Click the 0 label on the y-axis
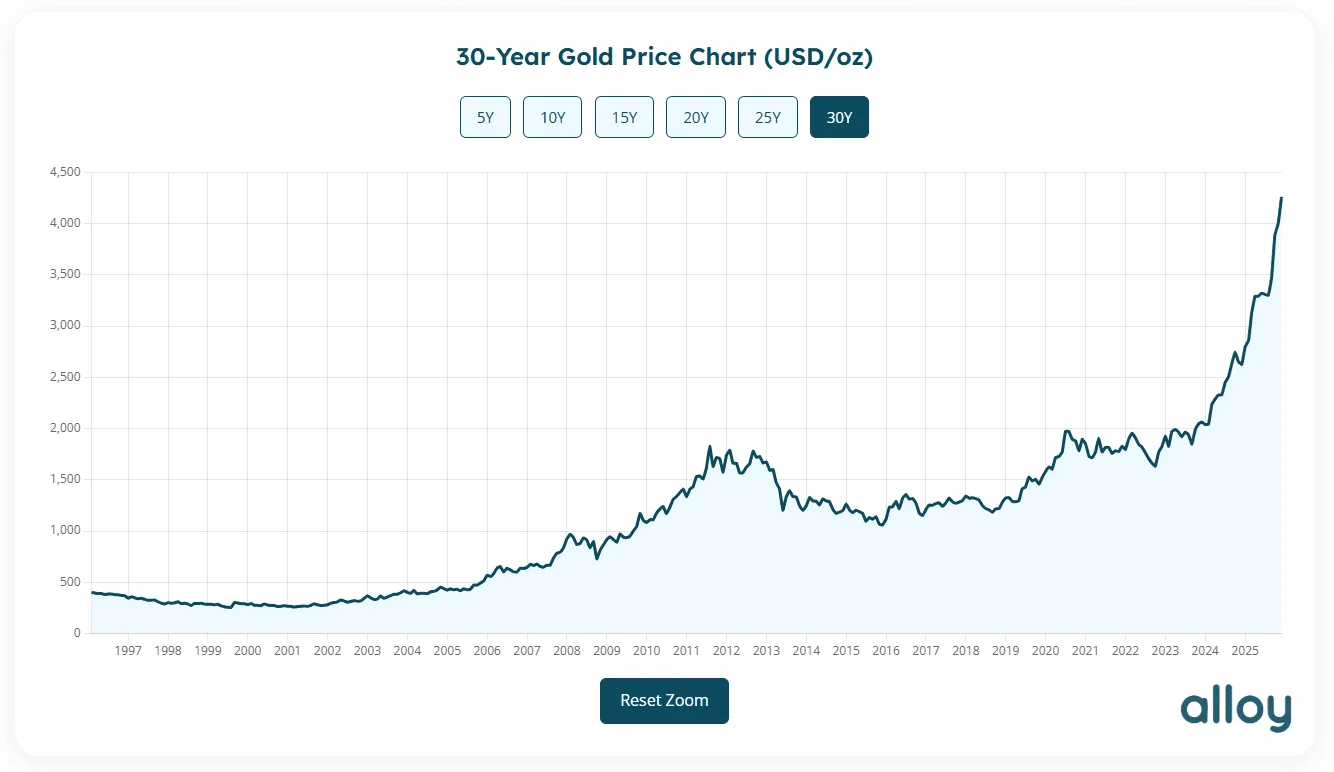1334x772 pixels. [x=76, y=632]
